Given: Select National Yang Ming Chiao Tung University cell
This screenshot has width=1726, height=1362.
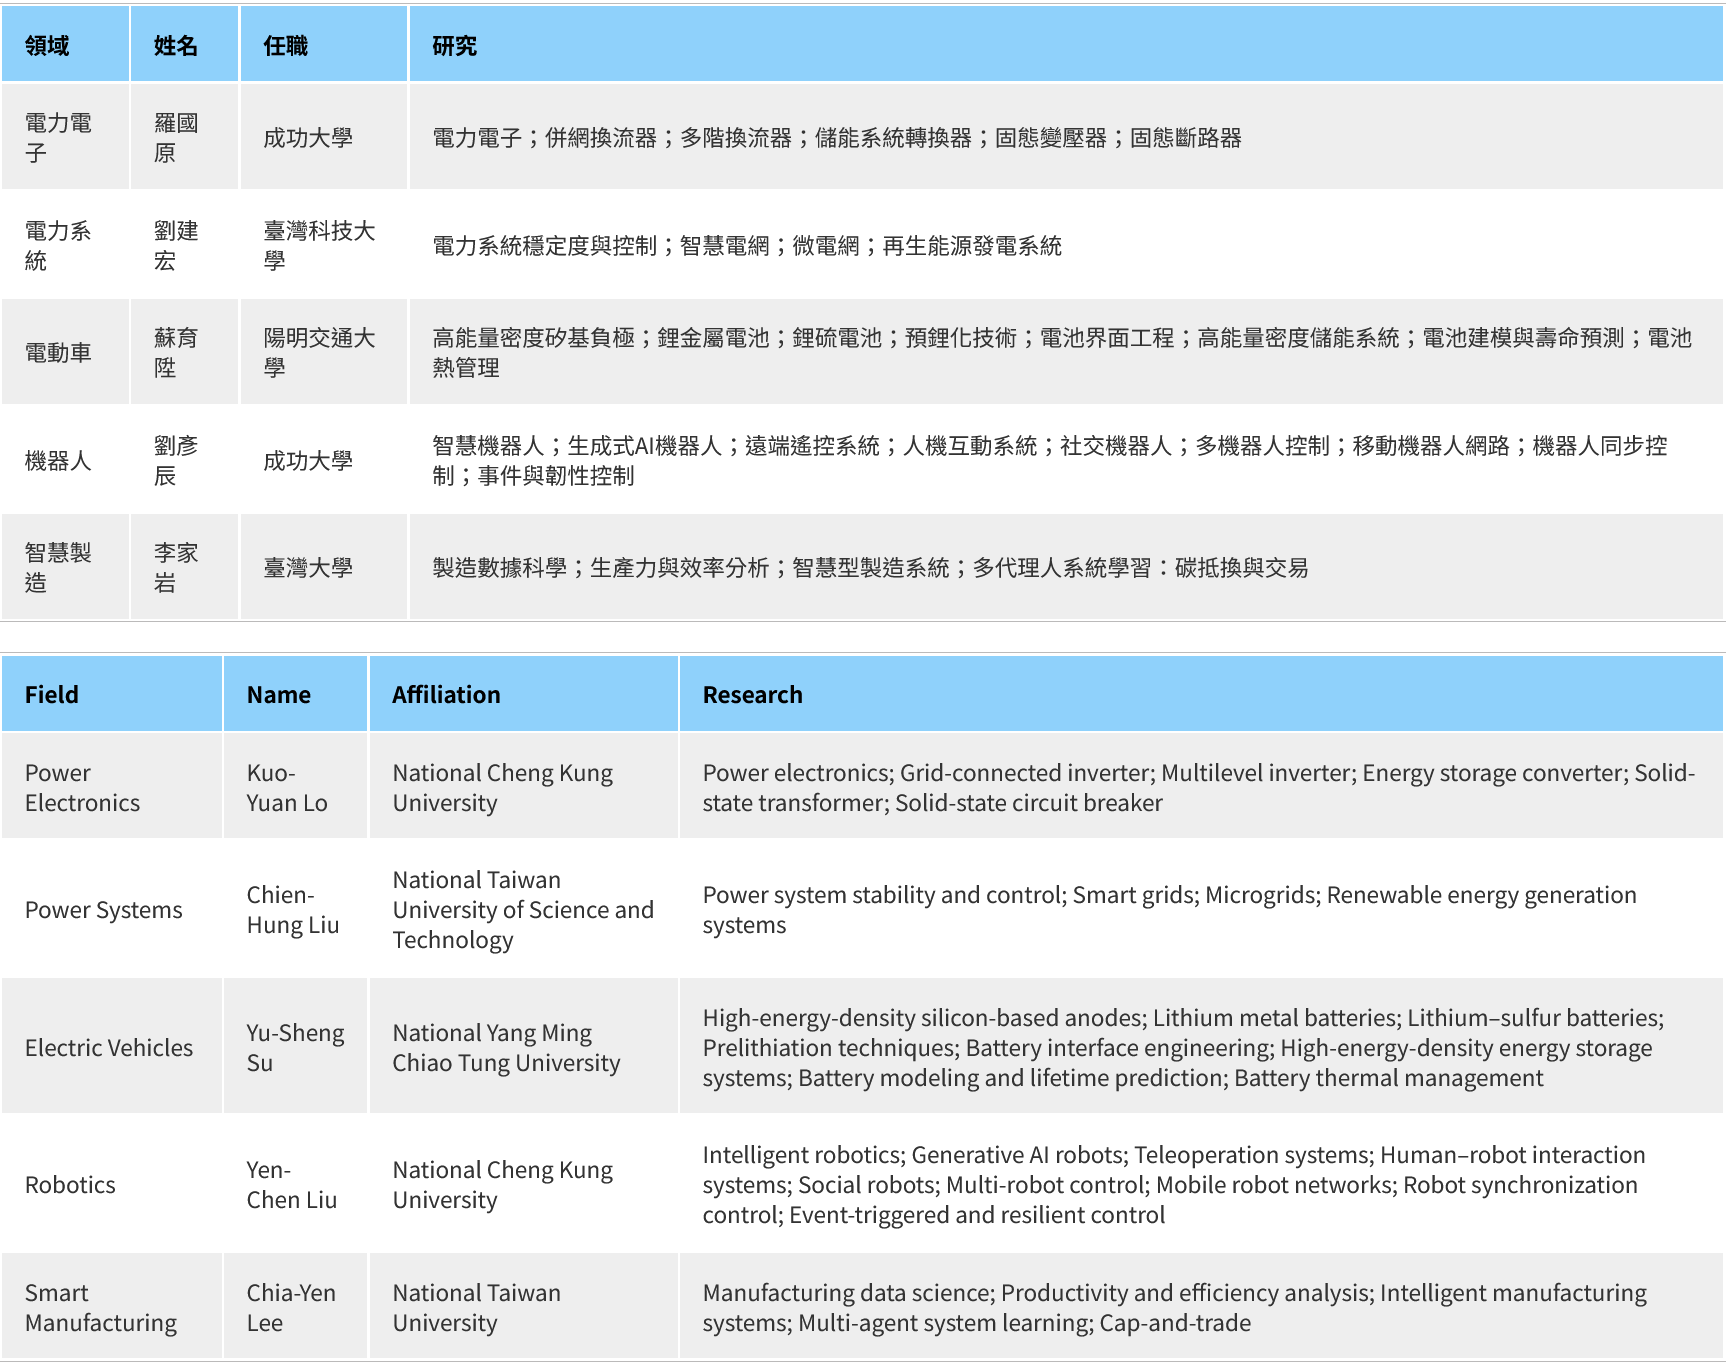Looking at the screenshot, I should [506, 1048].
